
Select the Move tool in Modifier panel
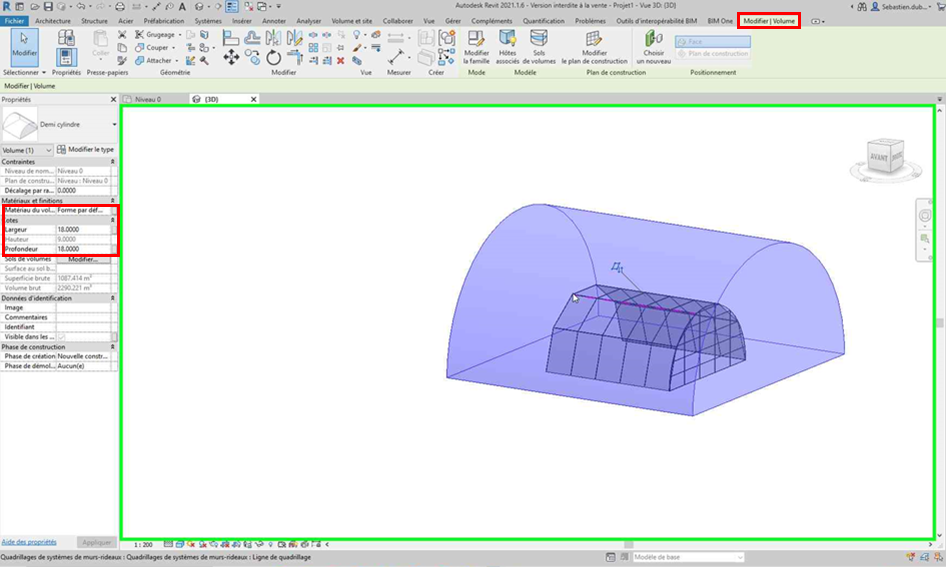231,58
